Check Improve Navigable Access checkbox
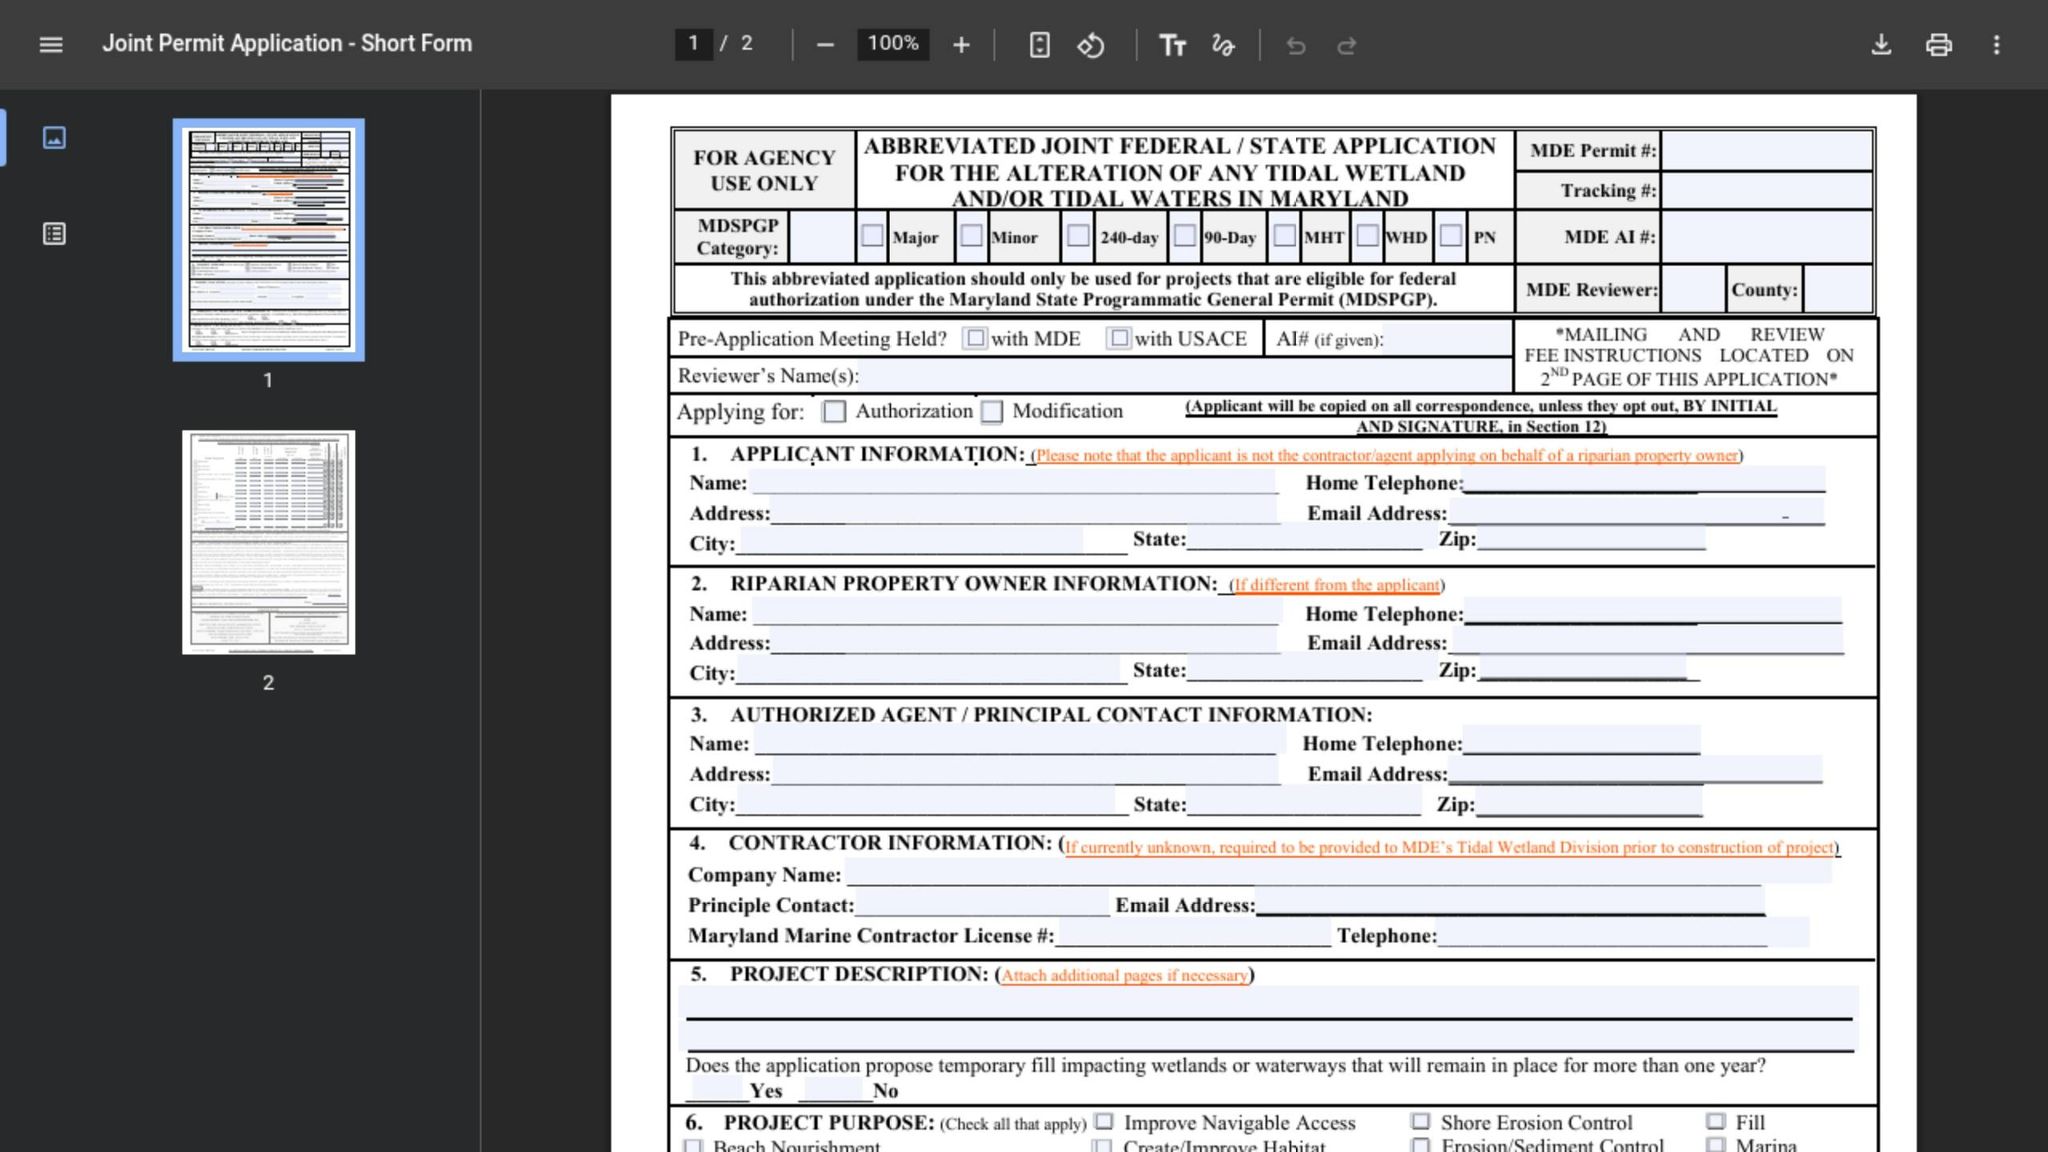This screenshot has width=2048, height=1152. click(1104, 1121)
